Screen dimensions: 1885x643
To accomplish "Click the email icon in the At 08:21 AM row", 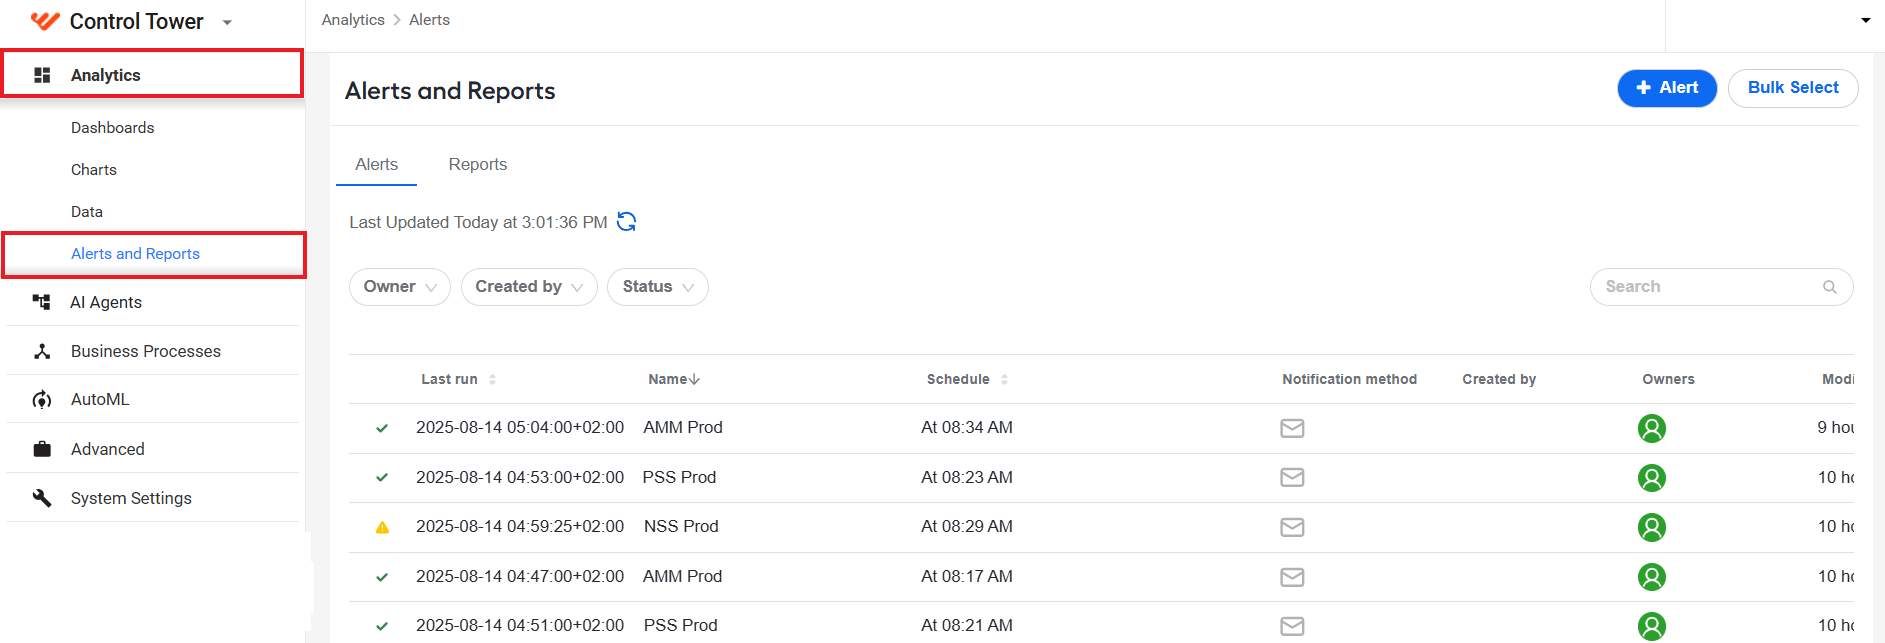I will [1292, 626].
